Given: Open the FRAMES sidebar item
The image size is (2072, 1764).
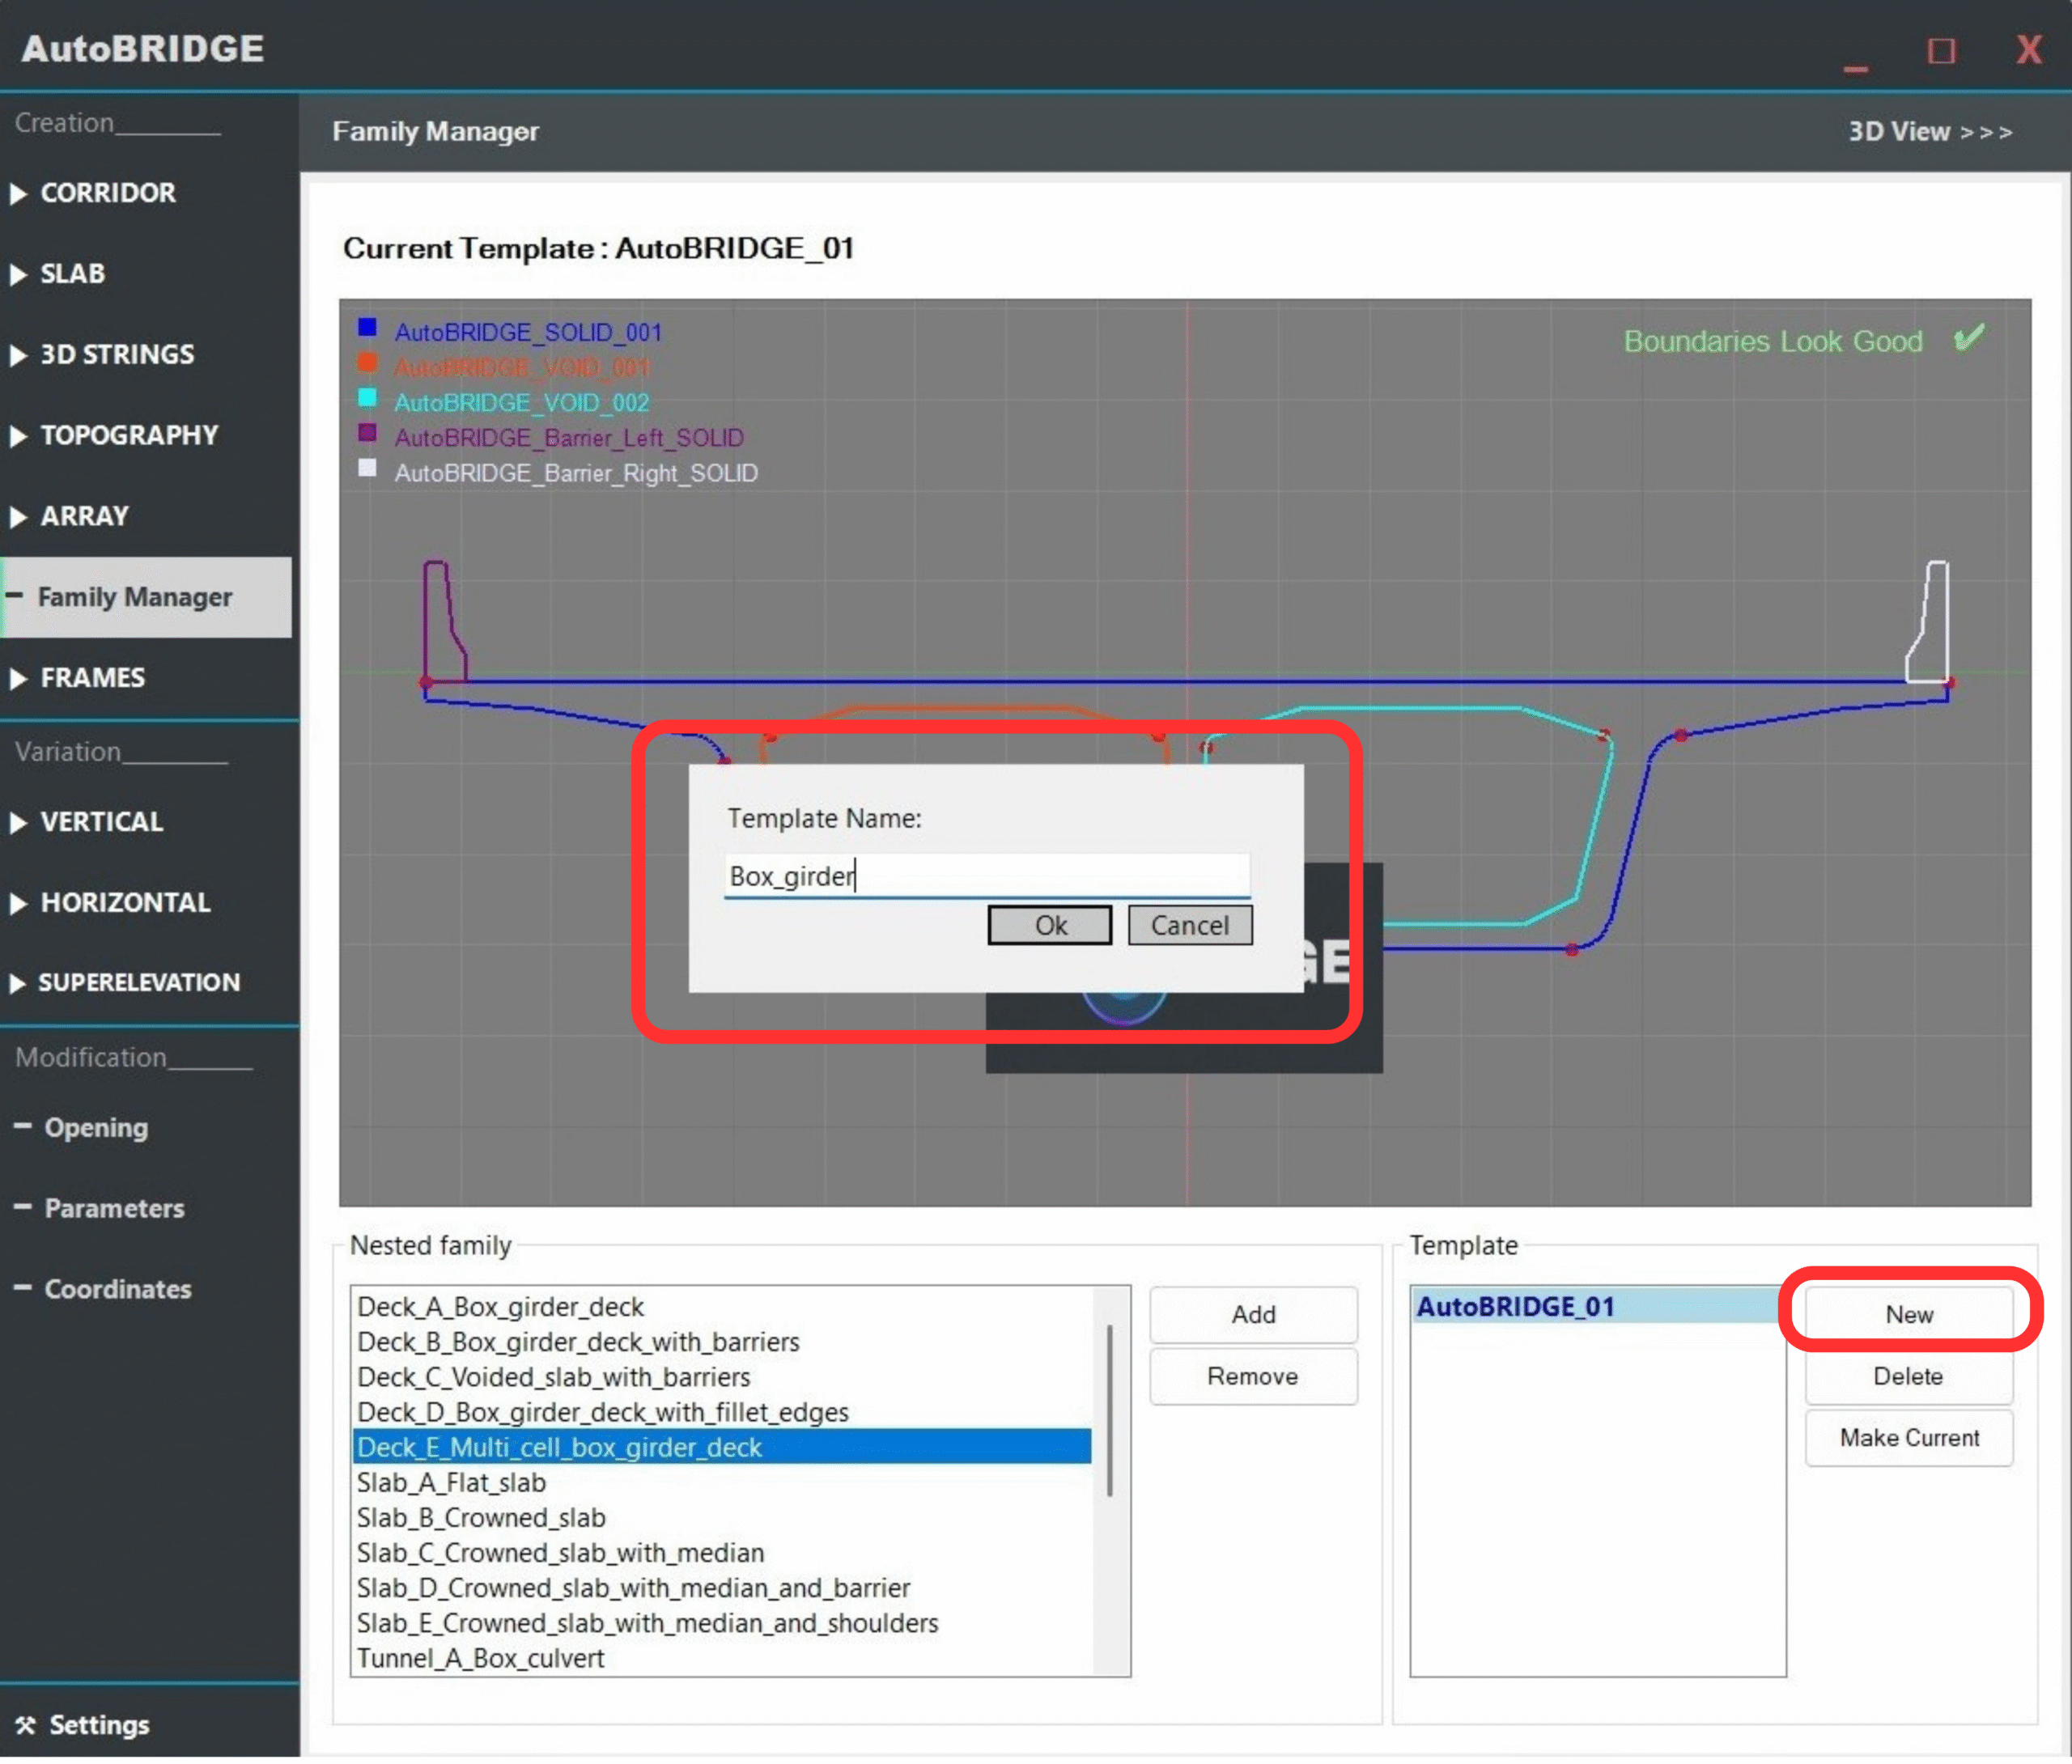Looking at the screenshot, I should [x=92, y=679].
